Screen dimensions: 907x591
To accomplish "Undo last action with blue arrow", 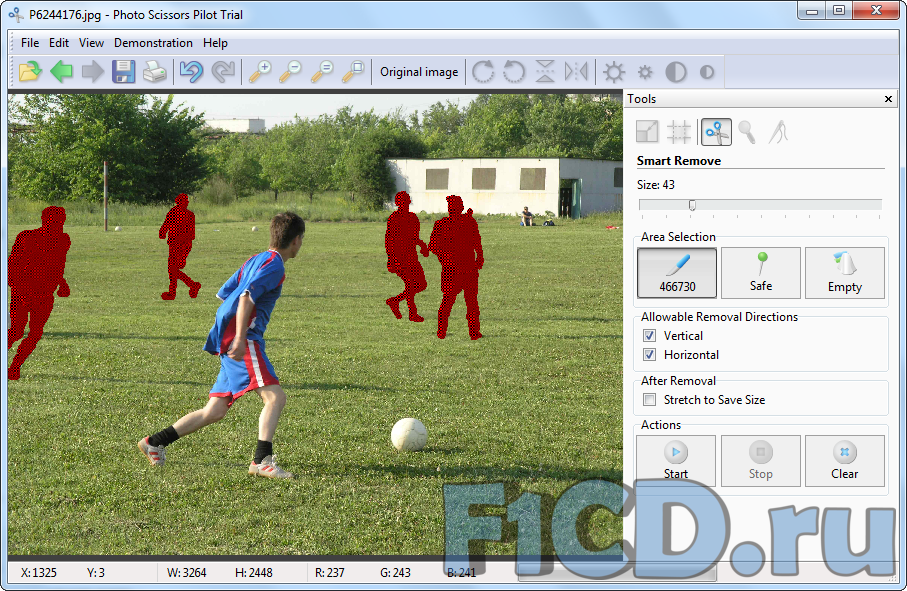I will 191,72.
